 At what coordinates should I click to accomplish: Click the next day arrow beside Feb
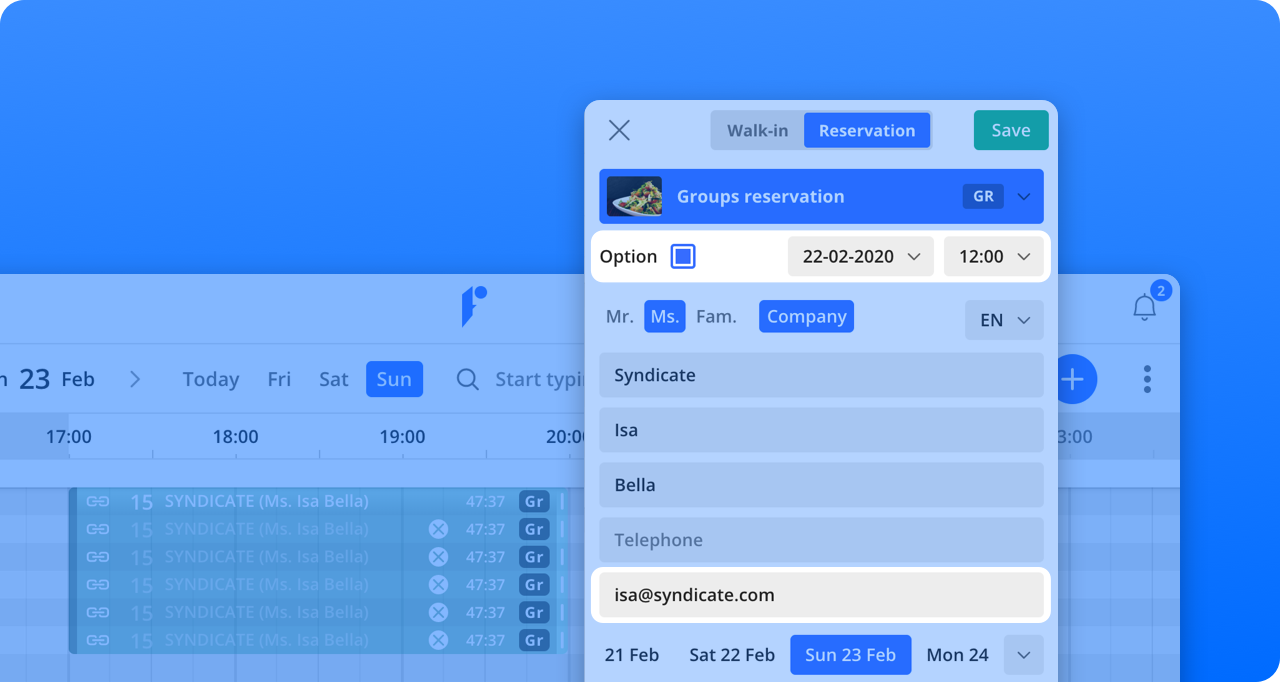[135, 379]
